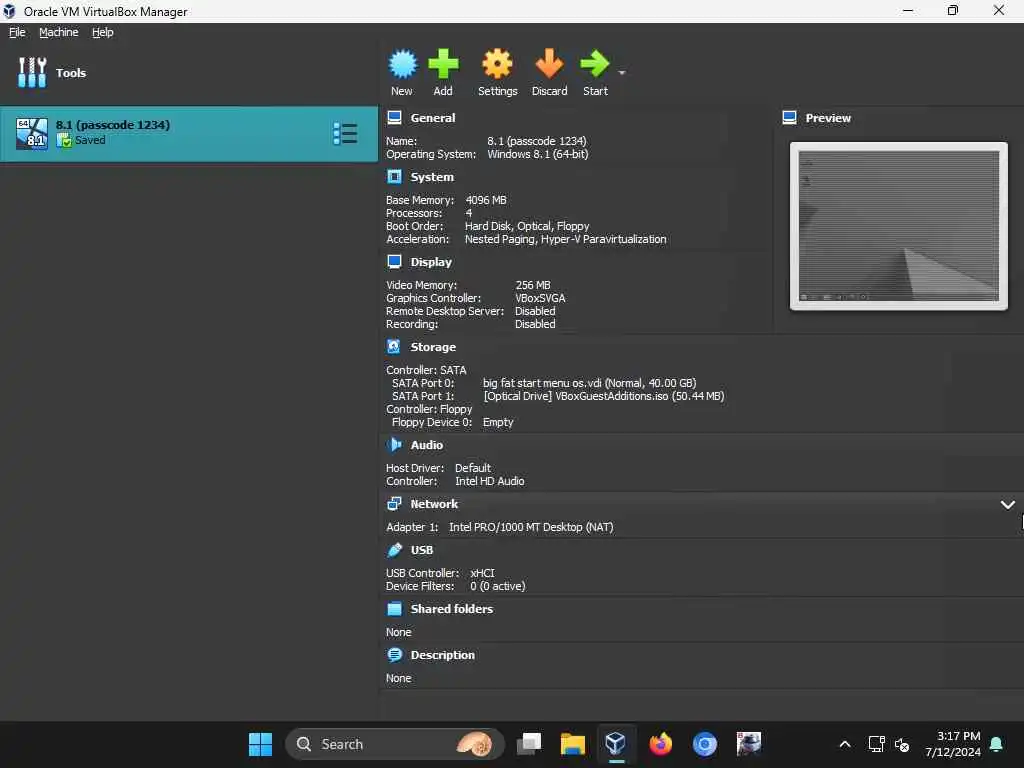Click the Add machine plus icon
1024x768 pixels.
click(x=443, y=64)
